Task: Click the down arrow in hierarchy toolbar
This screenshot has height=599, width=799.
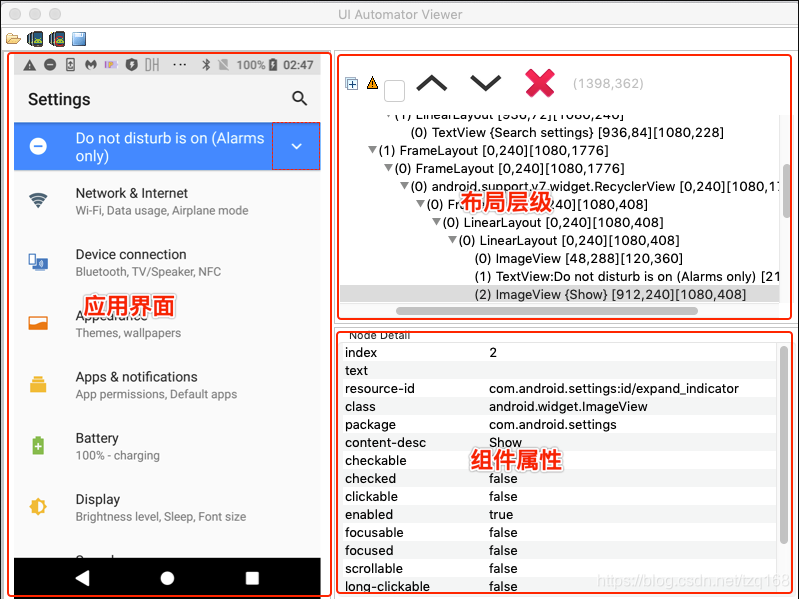Action: point(486,83)
